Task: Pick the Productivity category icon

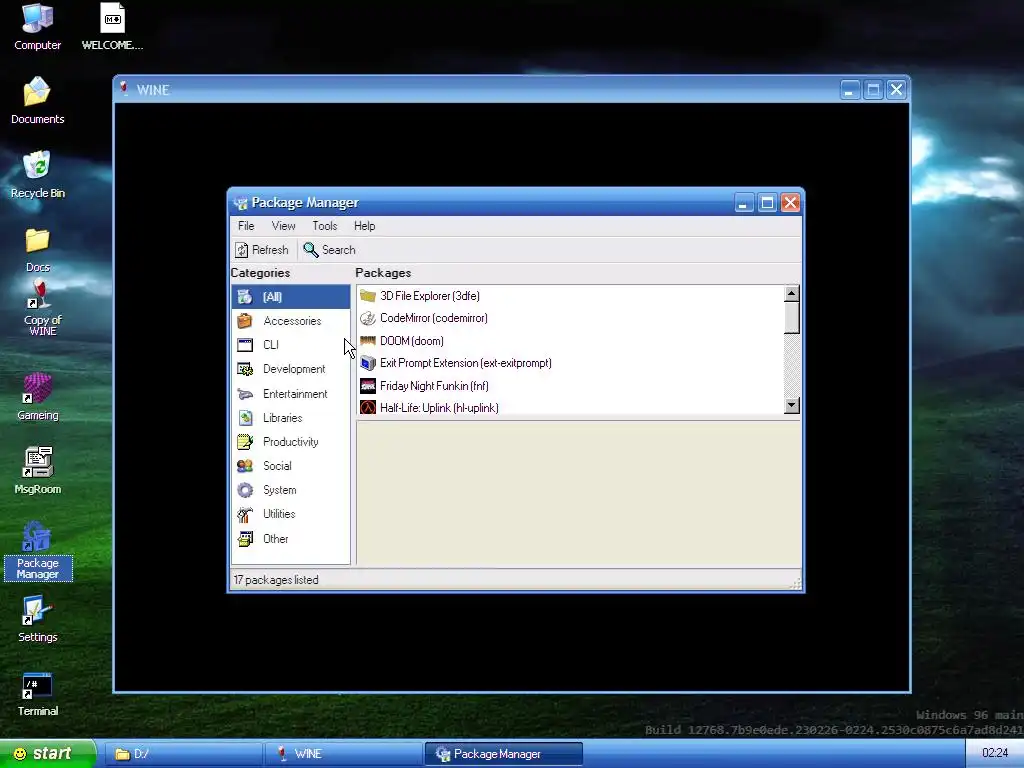Action: [x=245, y=442]
